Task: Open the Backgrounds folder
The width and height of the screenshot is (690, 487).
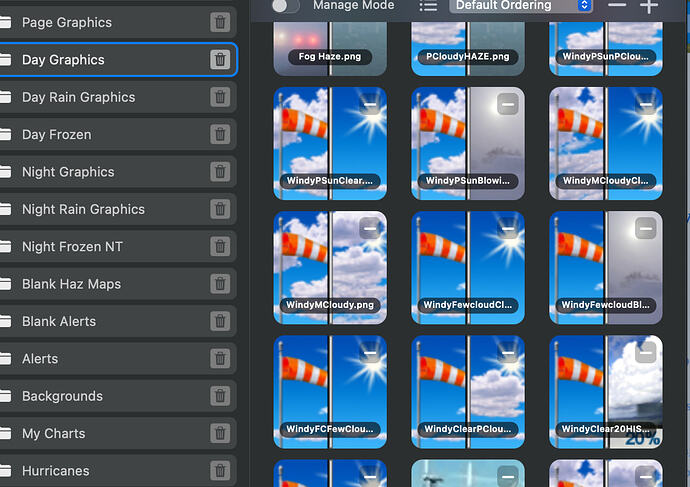Action: coord(117,396)
